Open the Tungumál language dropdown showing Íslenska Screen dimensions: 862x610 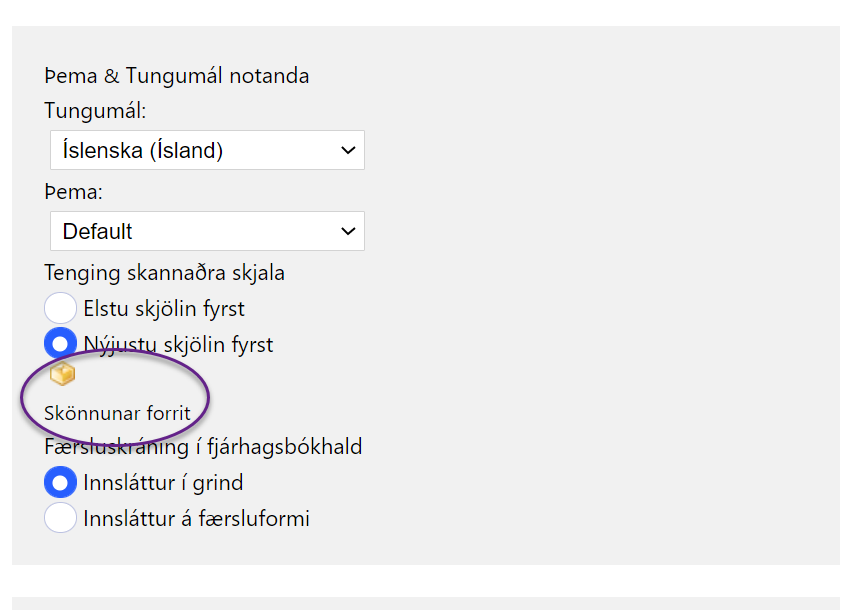tap(207, 150)
